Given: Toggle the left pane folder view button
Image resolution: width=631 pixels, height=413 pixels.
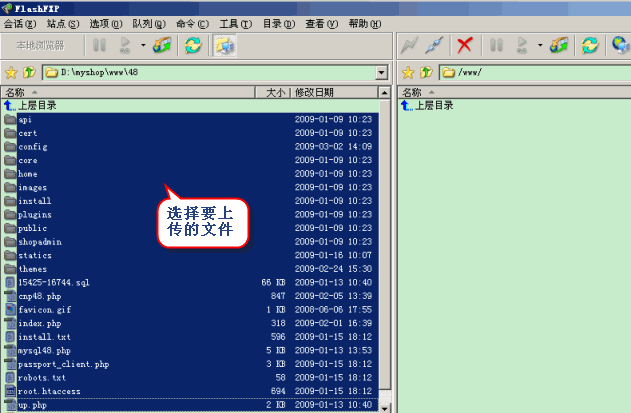Looking at the screenshot, I should coord(225,45).
